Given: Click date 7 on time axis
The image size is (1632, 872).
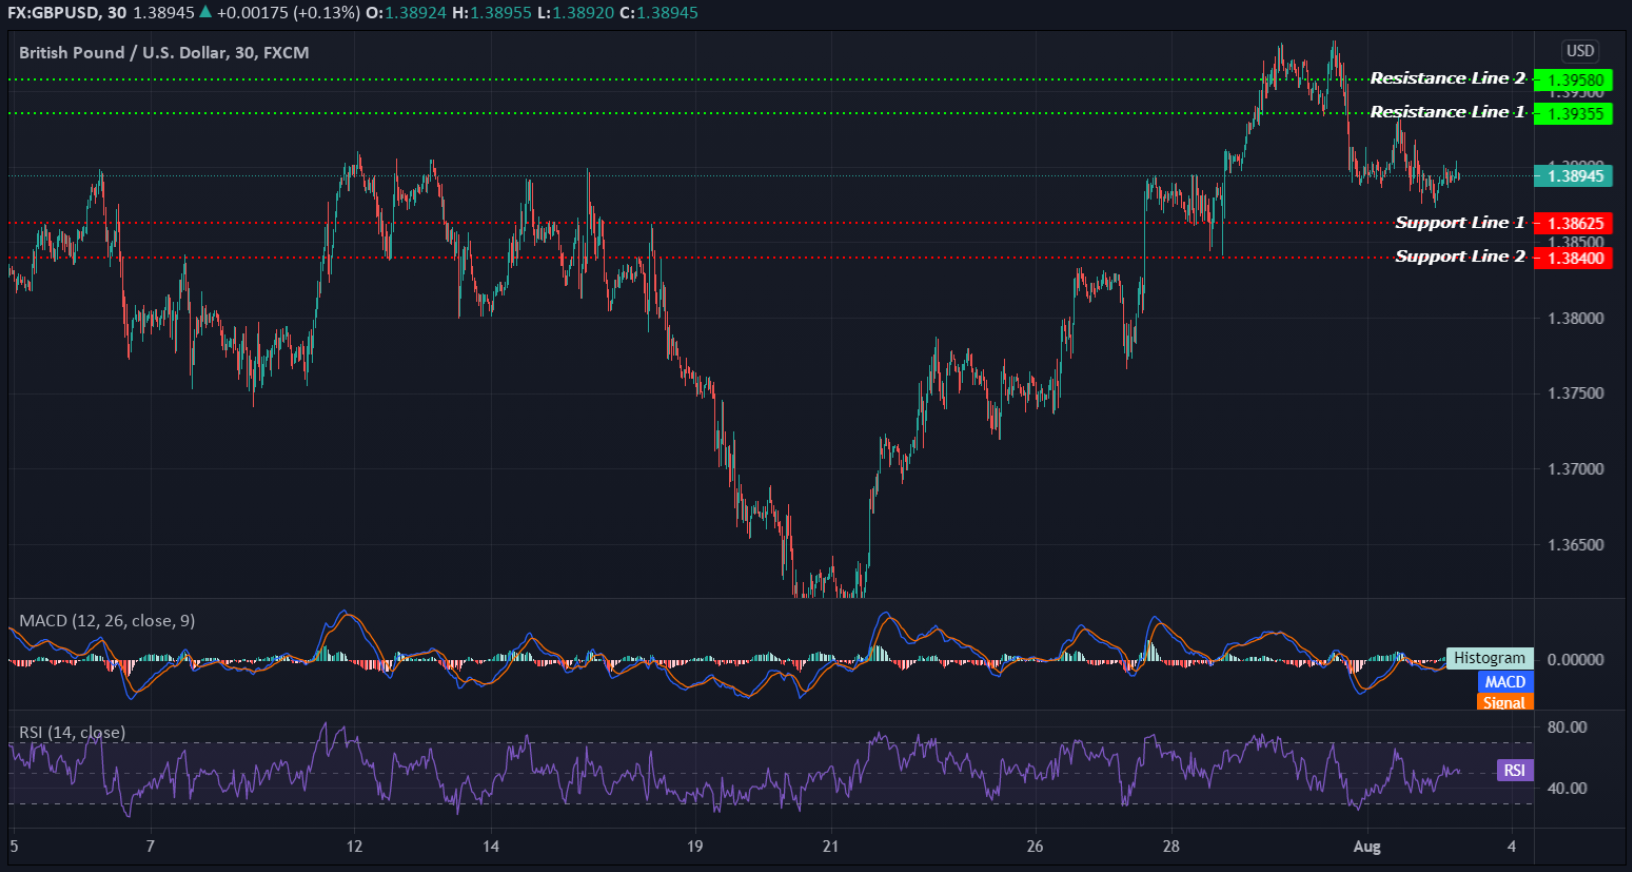Looking at the screenshot, I should [150, 846].
